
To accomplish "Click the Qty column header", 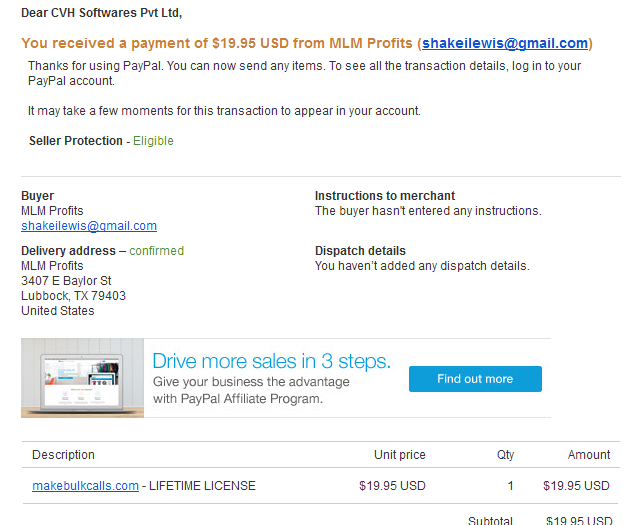I will (505, 454).
